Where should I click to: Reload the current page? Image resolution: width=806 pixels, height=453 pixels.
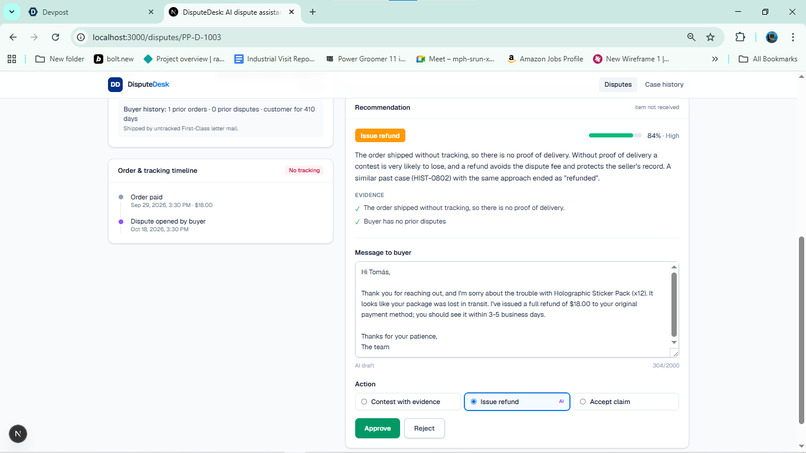click(x=56, y=37)
